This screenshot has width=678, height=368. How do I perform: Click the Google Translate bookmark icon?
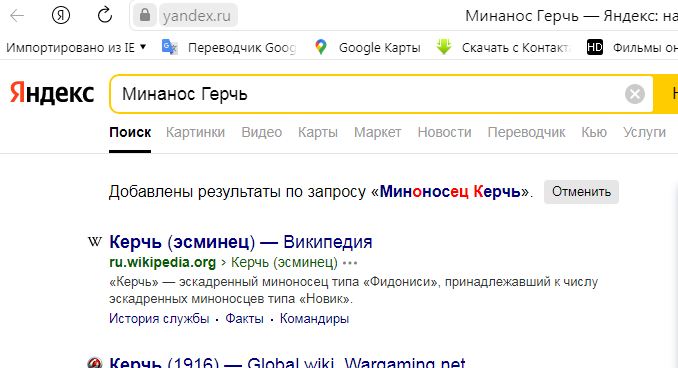pos(170,47)
